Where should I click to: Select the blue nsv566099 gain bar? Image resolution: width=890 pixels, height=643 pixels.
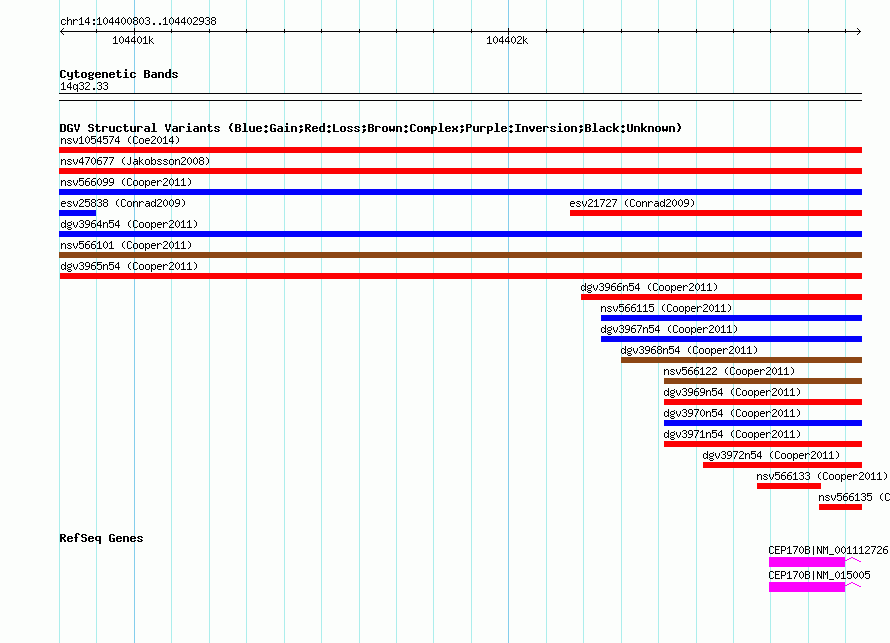click(x=460, y=192)
